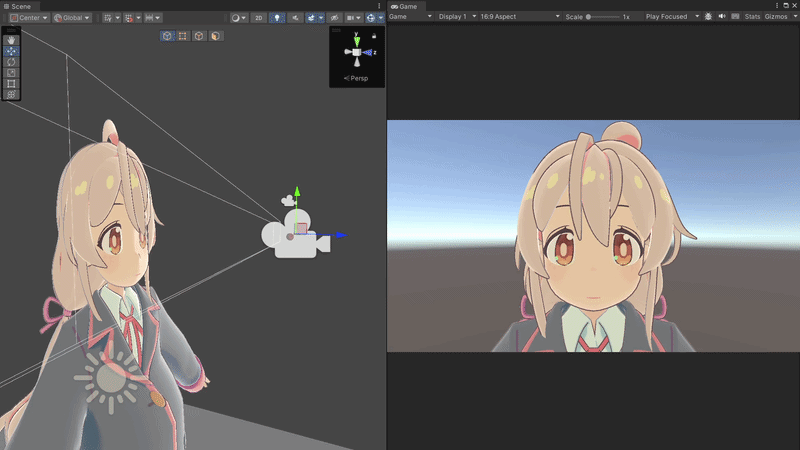This screenshot has height=450, width=800.
Task: Click the grid snapping icon
Action: pyautogui.click(x=129, y=18)
